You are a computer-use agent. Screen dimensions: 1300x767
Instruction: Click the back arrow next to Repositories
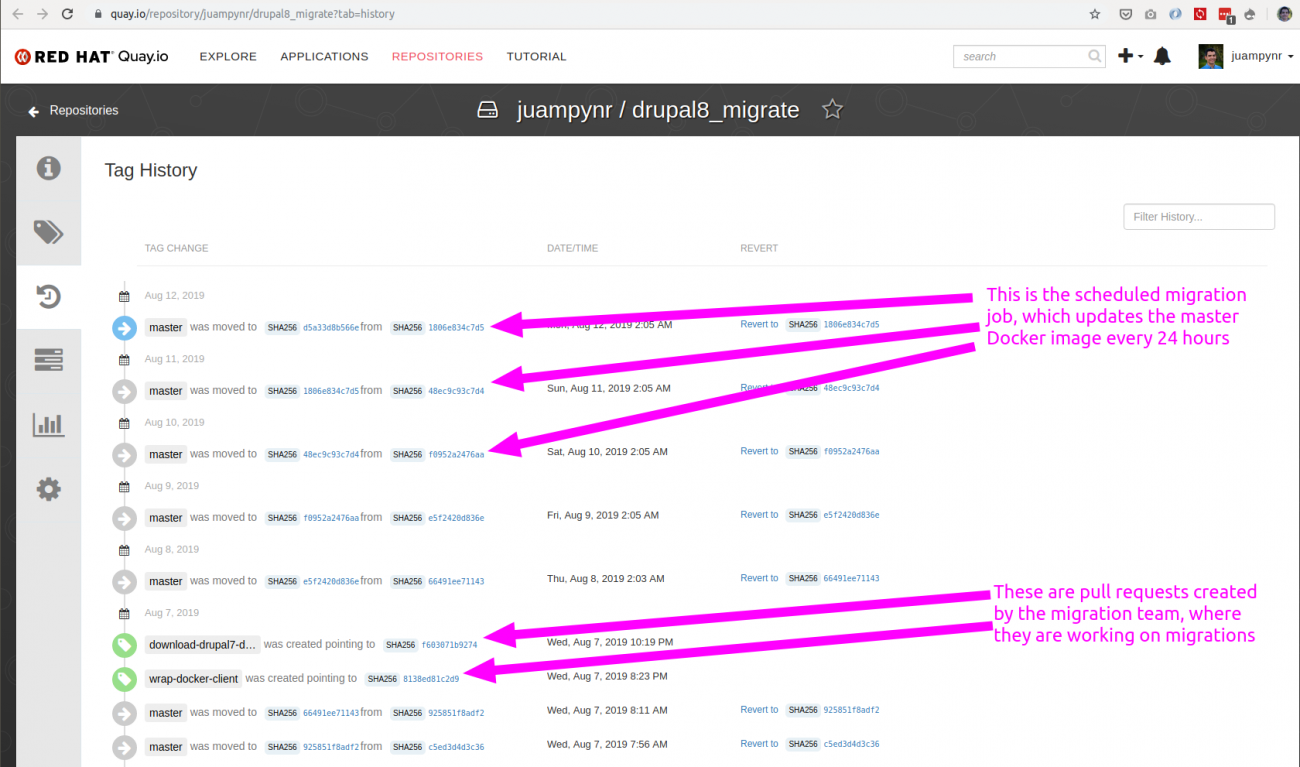tap(34, 111)
